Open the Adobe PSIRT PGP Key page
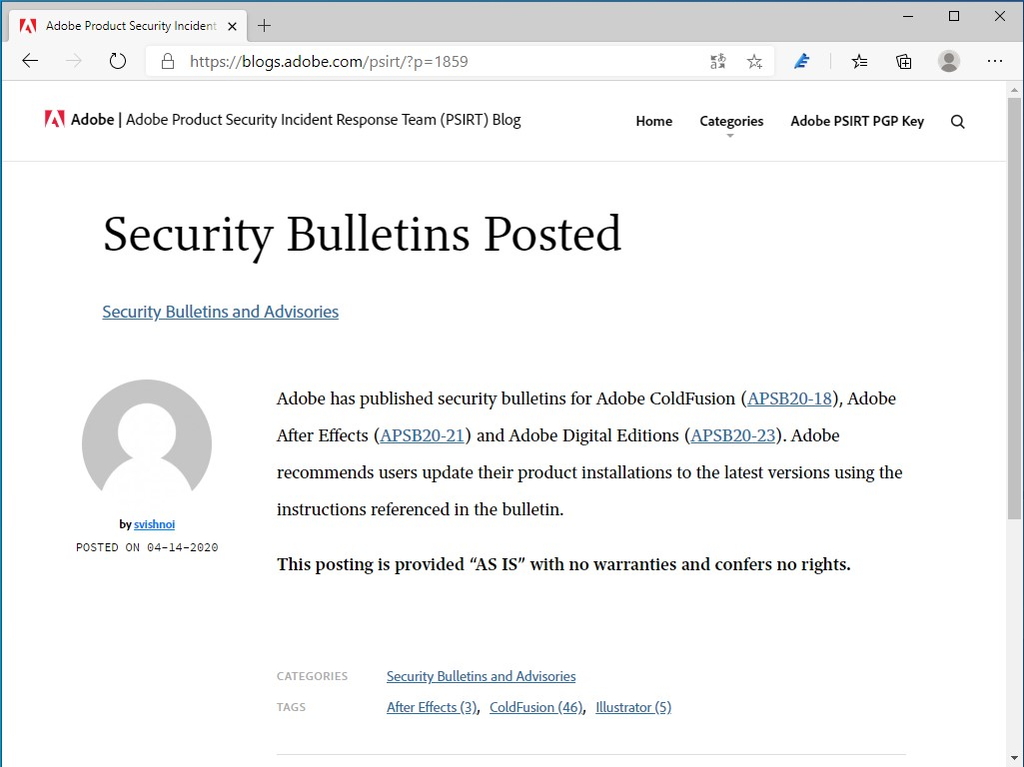 tap(857, 121)
